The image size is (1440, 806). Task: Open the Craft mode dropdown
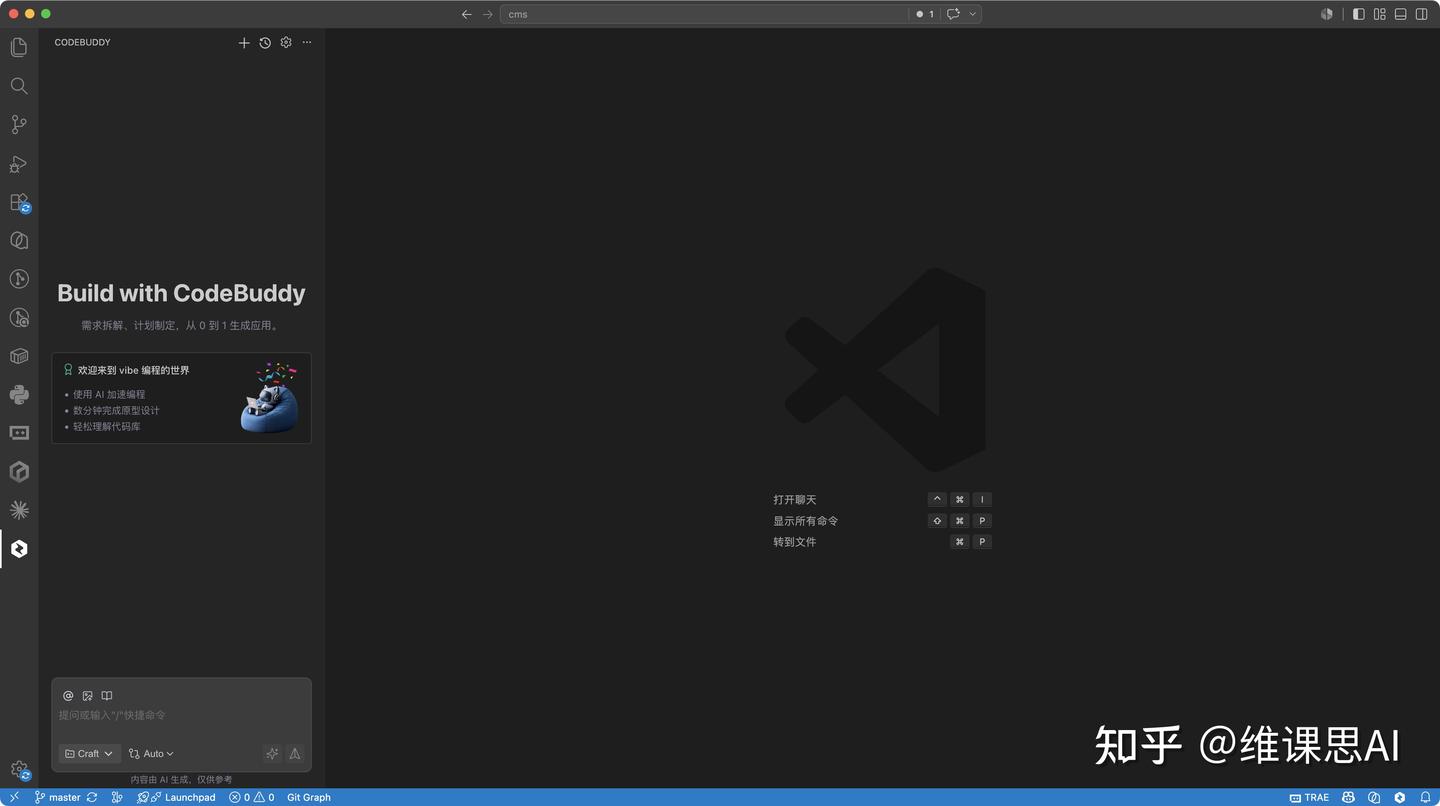pos(89,754)
